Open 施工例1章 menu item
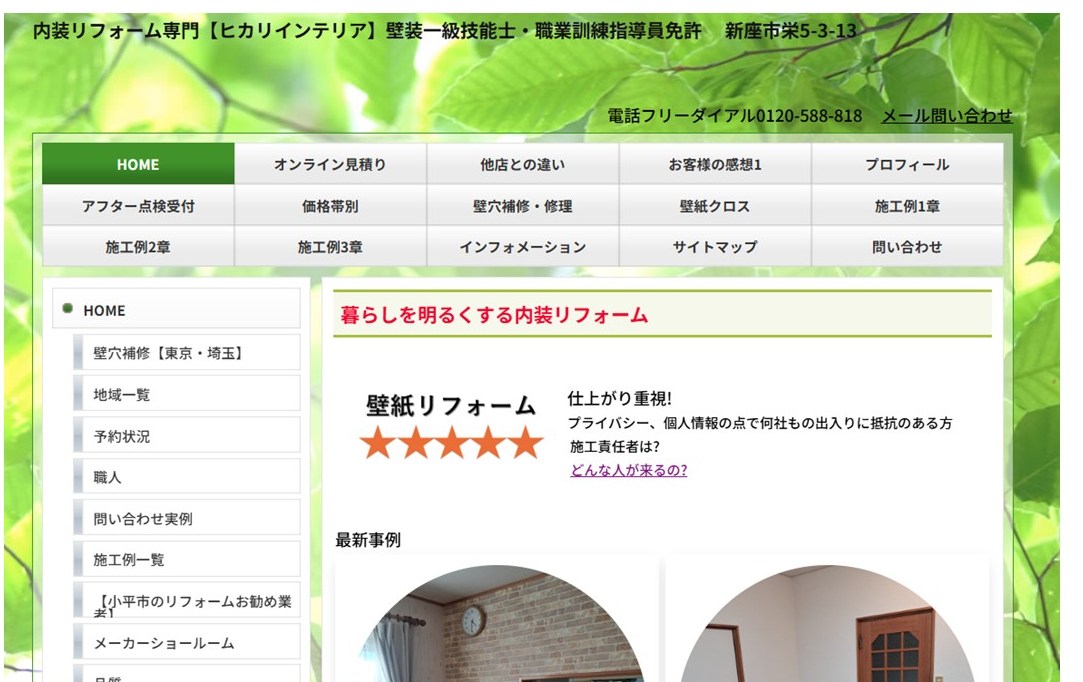The height and width of the screenshot is (682, 1083). point(907,205)
